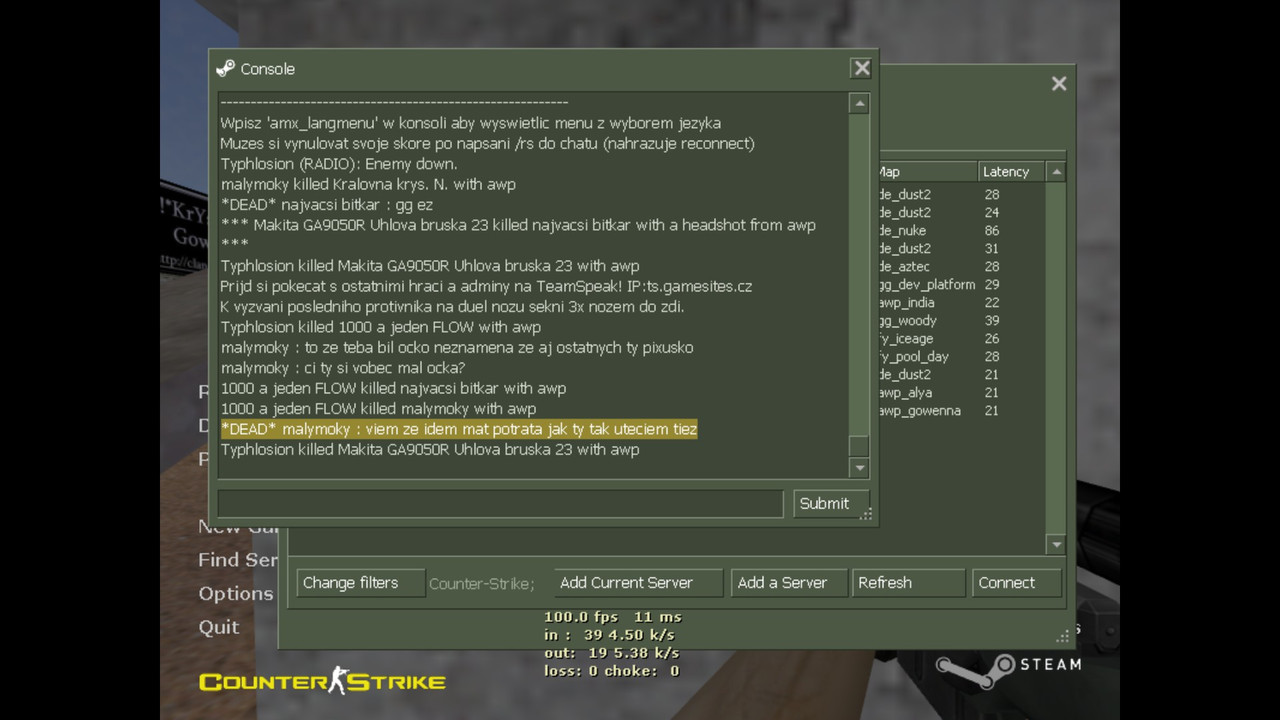Select the awp_gowenna server row
The height and width of the screenshot is (720, 1280).
[961, 410]
